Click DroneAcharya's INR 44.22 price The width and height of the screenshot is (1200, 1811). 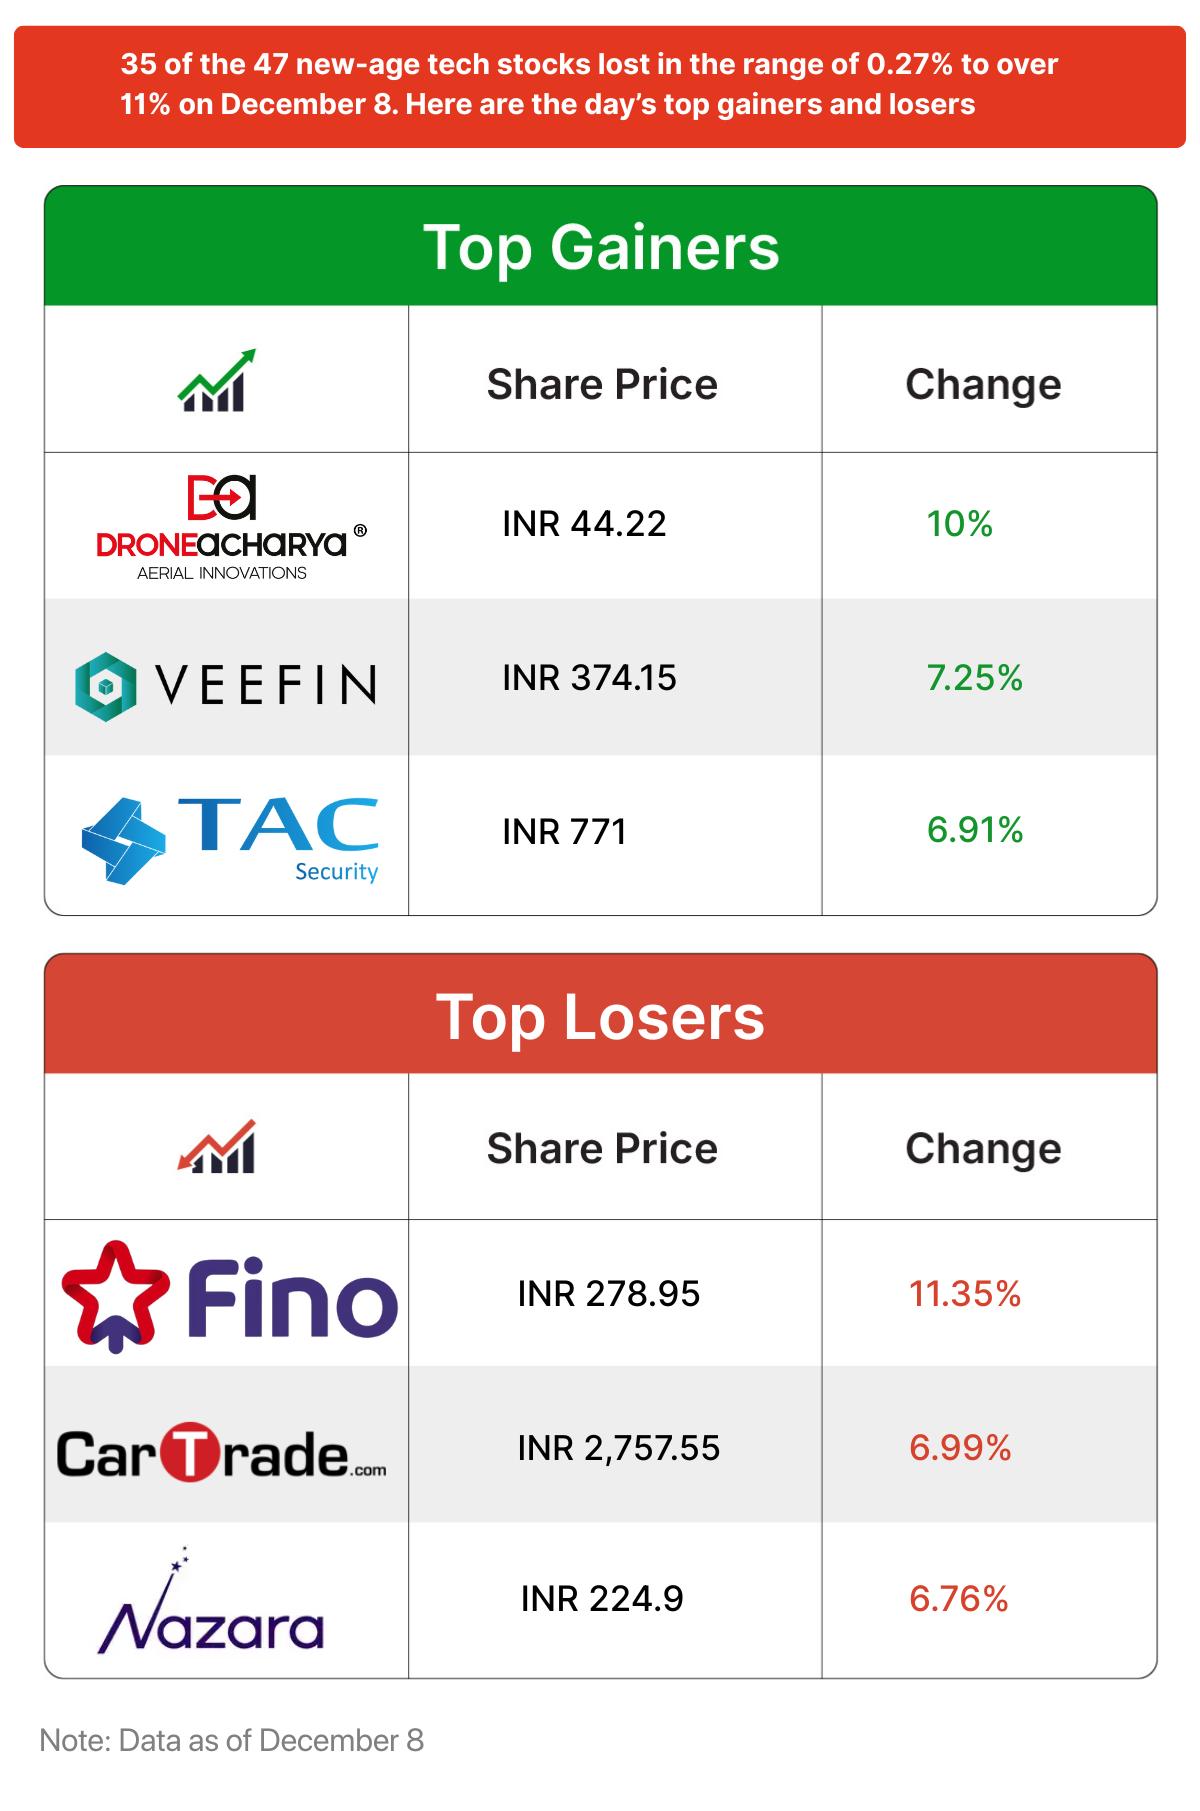point(584,524)
